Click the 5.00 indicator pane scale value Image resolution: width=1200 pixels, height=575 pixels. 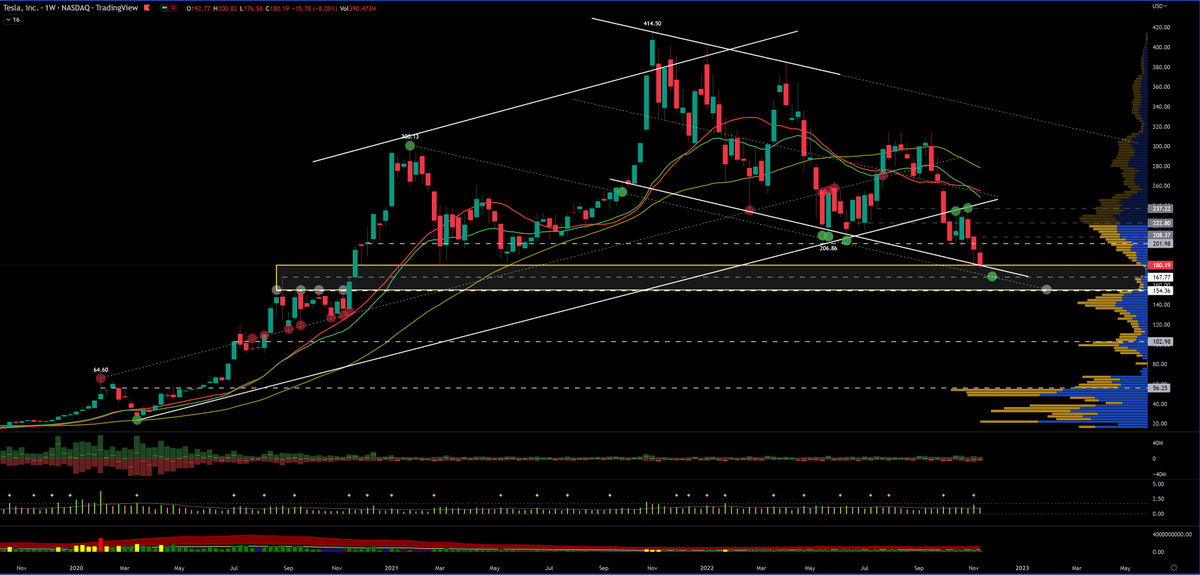coord(1158,485)
